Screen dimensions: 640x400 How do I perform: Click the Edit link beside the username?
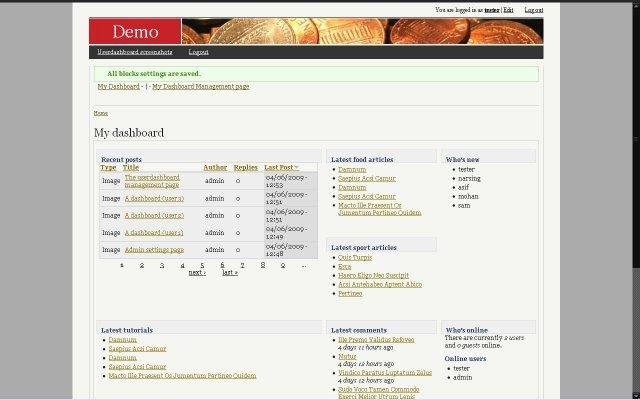point(508,10)
